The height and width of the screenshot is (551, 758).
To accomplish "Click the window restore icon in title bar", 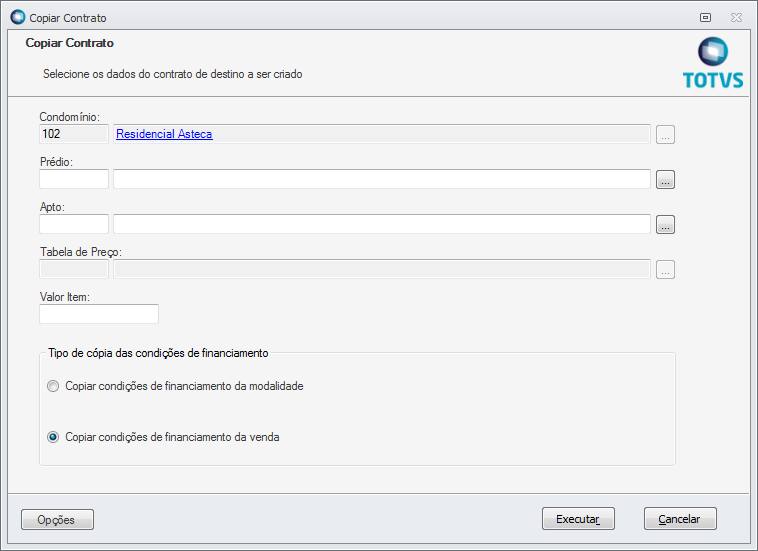I will point(705,17).
